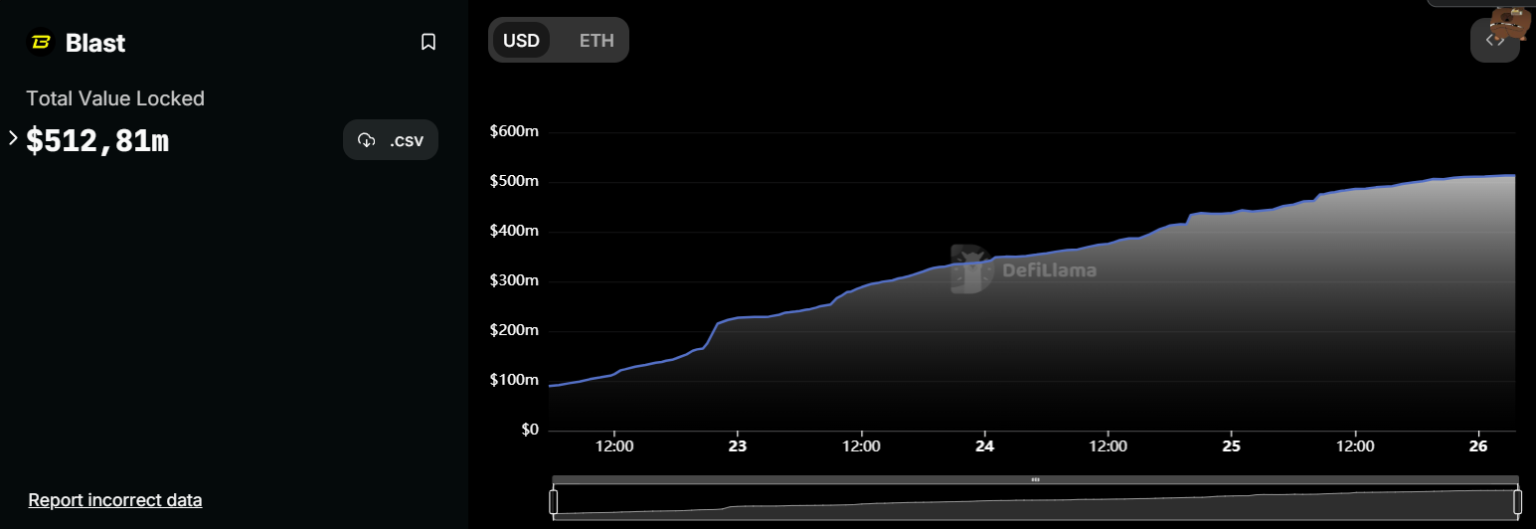1536x529 pixels.
Task: Bookmark the Blast protocol
Action: (x=428, y=42)
